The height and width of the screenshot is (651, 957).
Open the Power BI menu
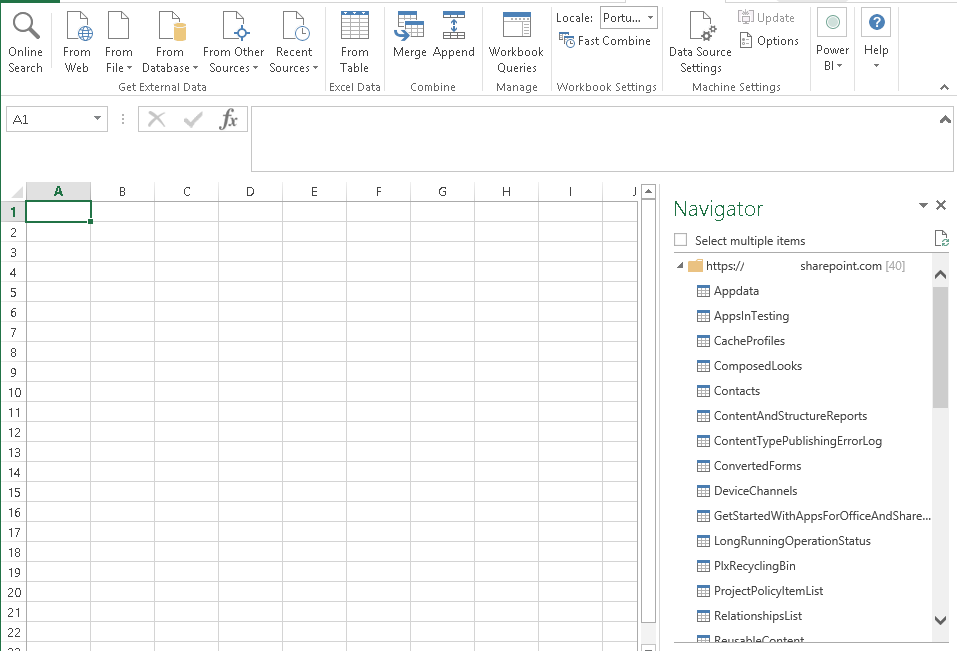(831, 40)
